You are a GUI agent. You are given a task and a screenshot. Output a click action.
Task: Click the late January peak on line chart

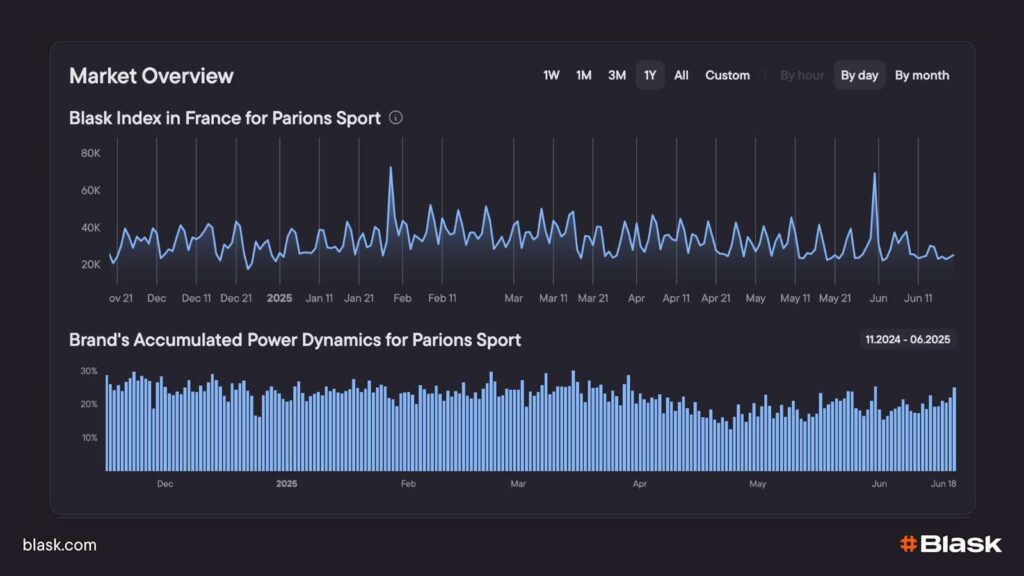(390, 169)
